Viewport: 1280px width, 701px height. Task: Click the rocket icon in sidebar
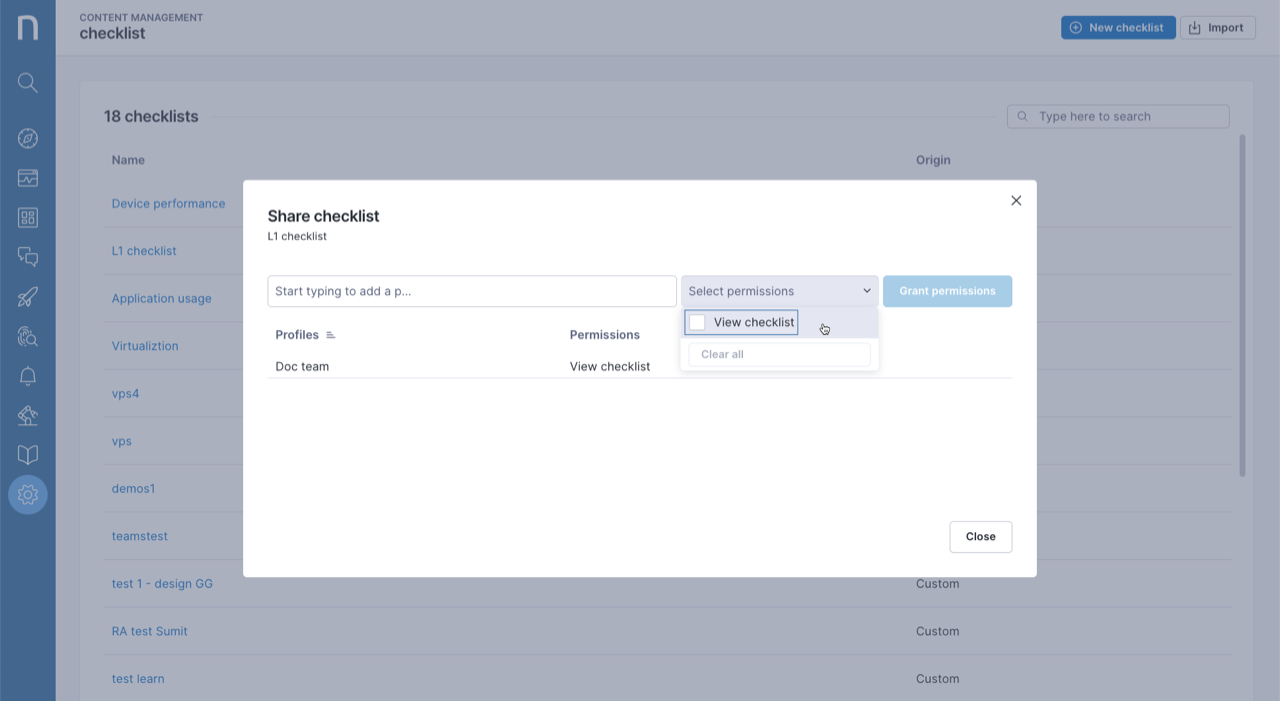[28, 297]
